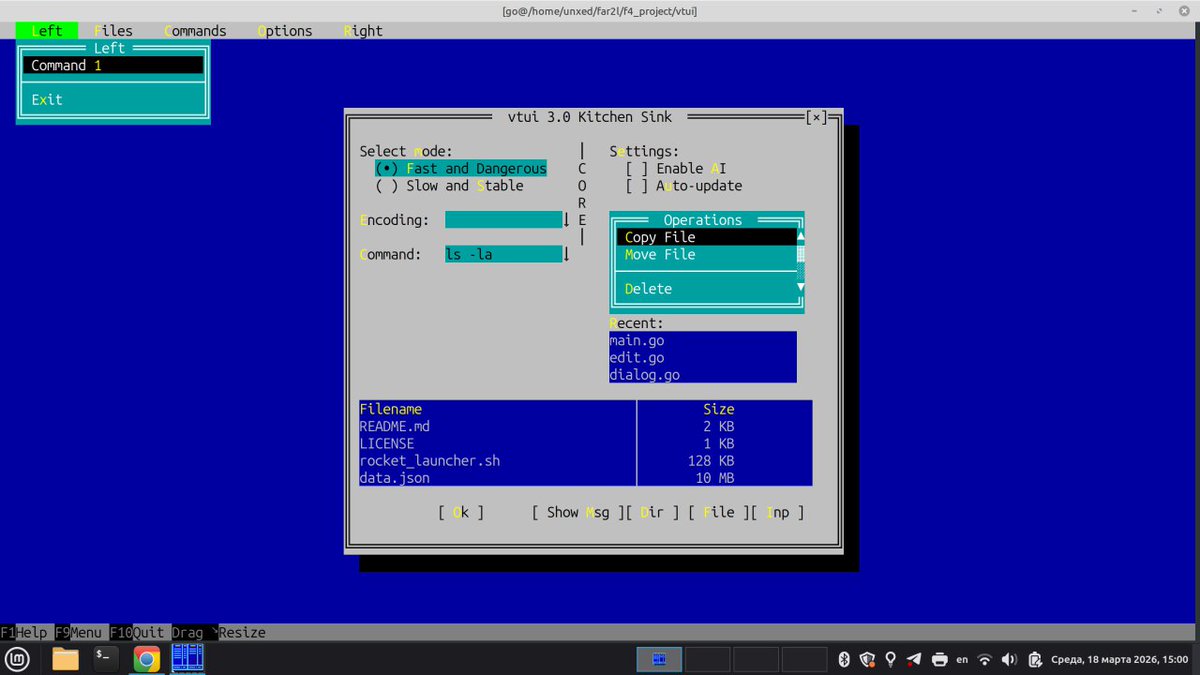The image size is (1200, 675).
Task: Open the printer tray icon
Action: point(939,659)
